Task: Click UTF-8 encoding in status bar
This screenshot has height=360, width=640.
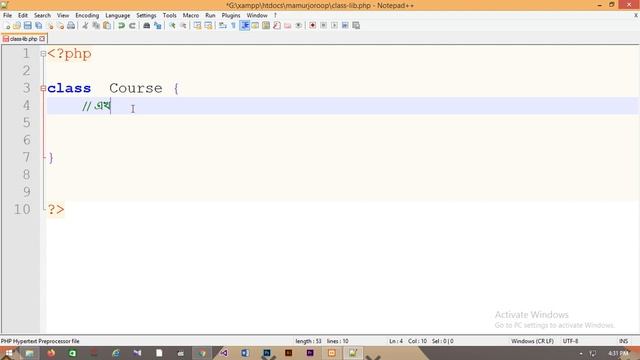Action: [570, 341]
